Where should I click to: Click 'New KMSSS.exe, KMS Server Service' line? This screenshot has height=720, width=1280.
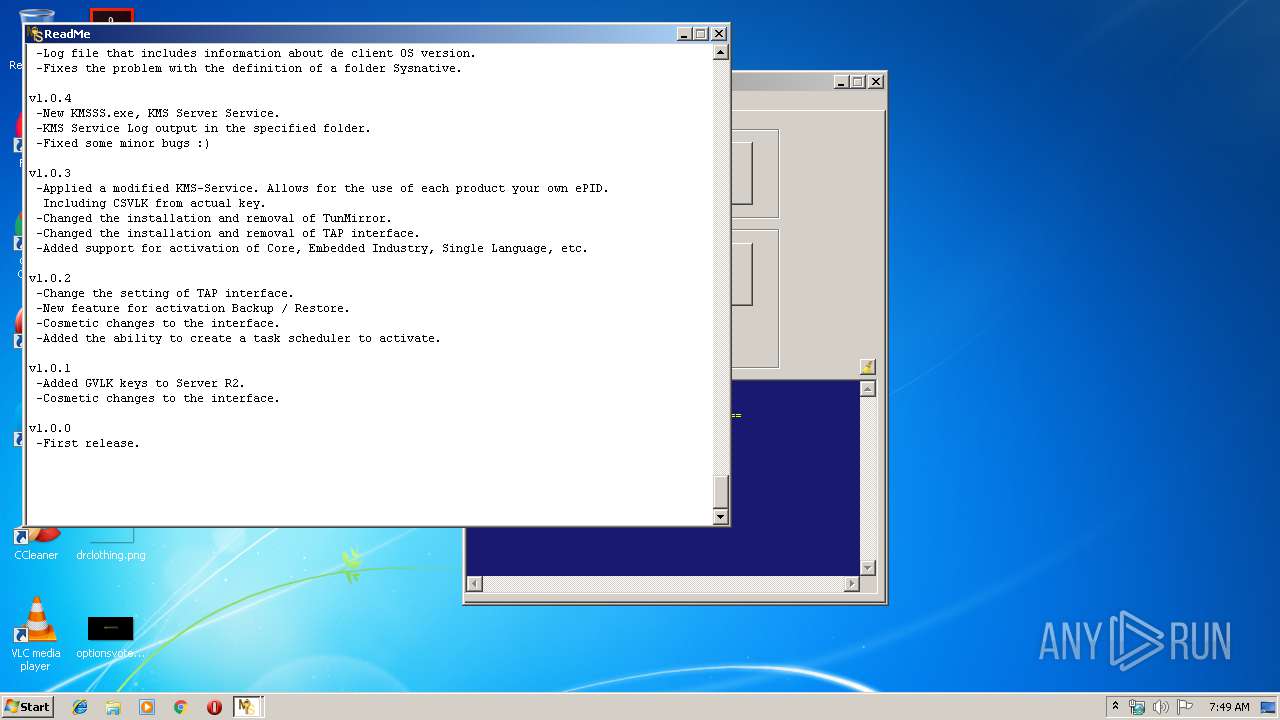coord(158,113)
